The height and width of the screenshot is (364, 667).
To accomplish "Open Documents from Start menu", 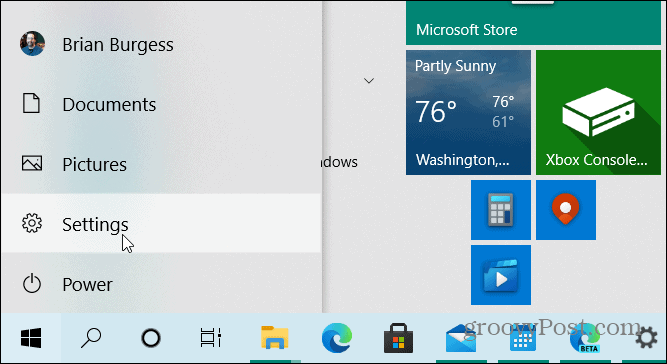I will click(x=161, y=104).
